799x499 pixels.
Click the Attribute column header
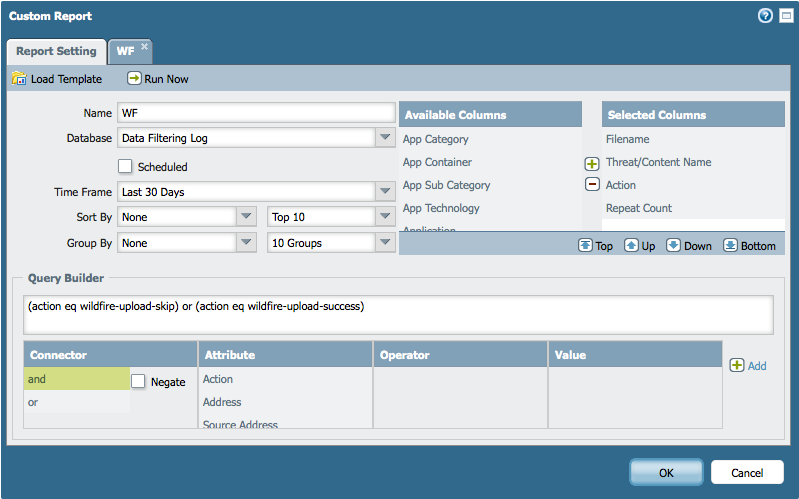click(x=285, y=355)
